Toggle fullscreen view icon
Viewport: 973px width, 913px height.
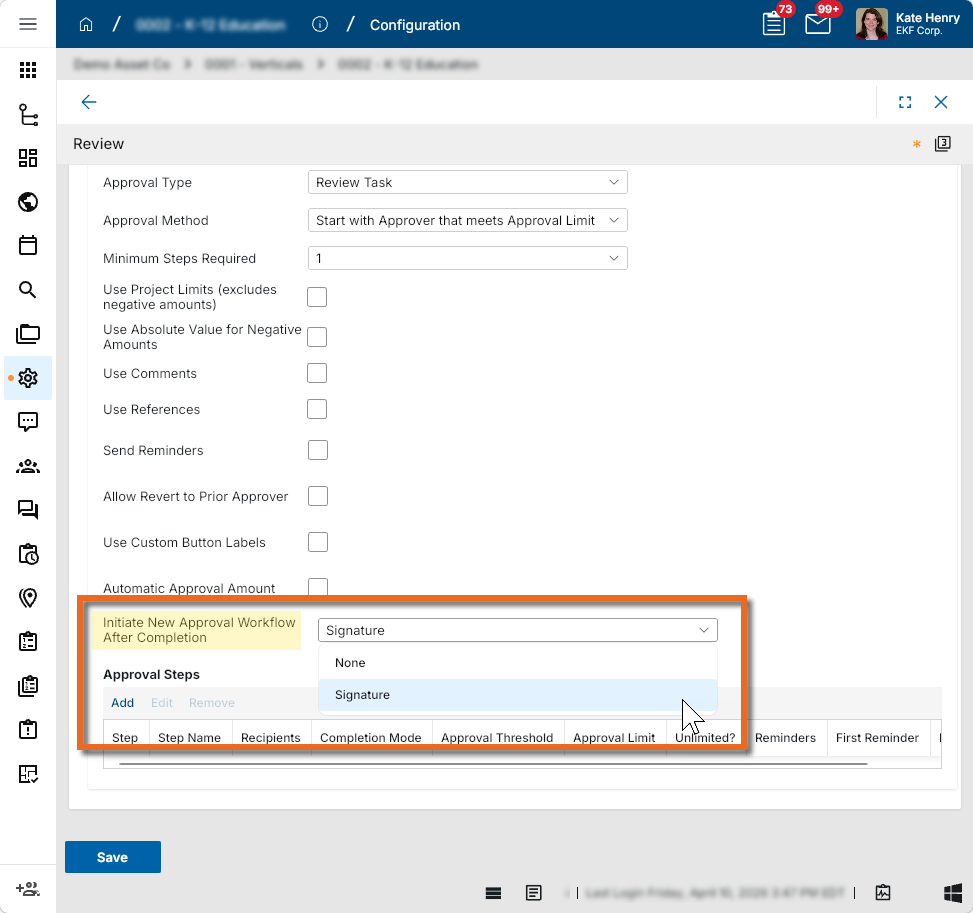pyautogui.click(x=905, y=102)
